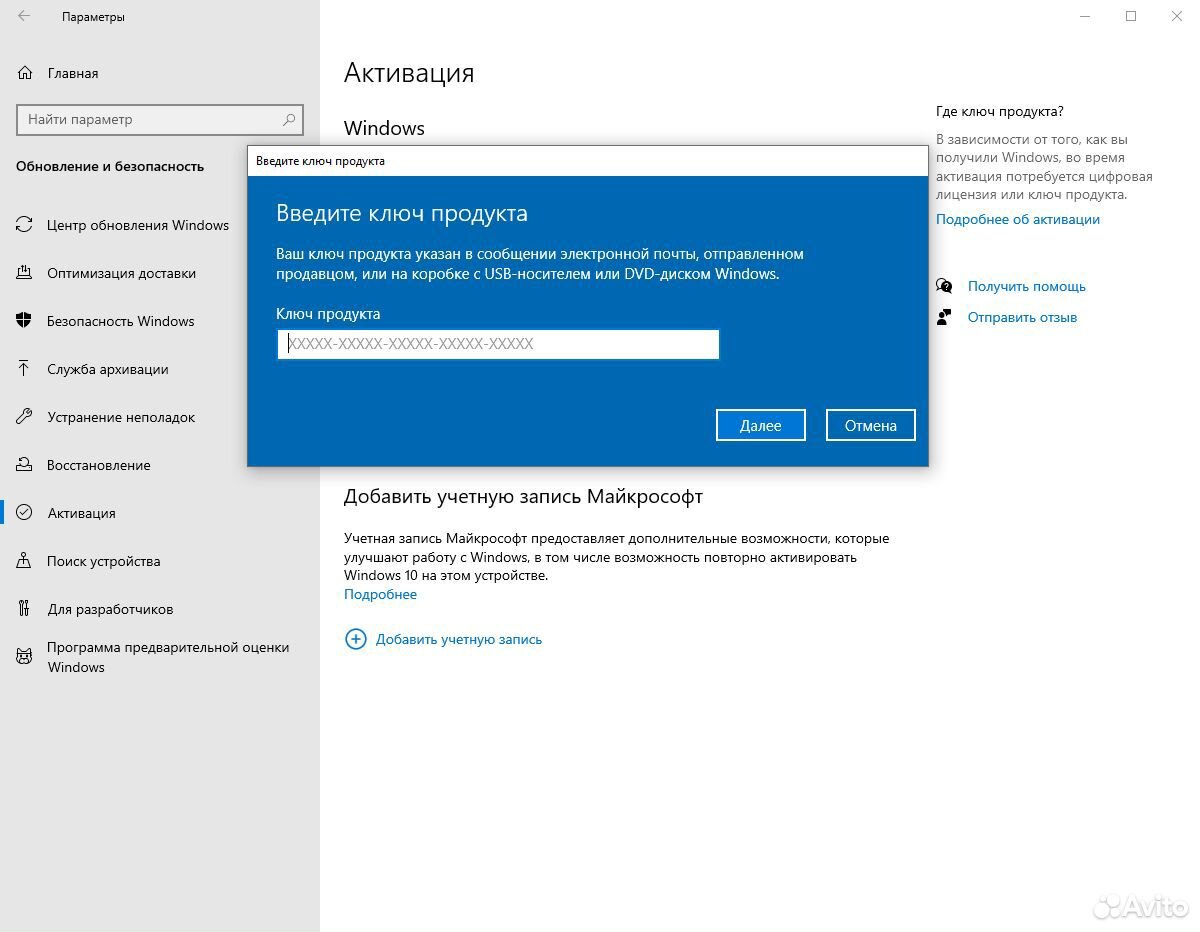Minimize the Параметры window
The height and width of the screenshot is (932, 1200).
click(x=1085, y=16)
